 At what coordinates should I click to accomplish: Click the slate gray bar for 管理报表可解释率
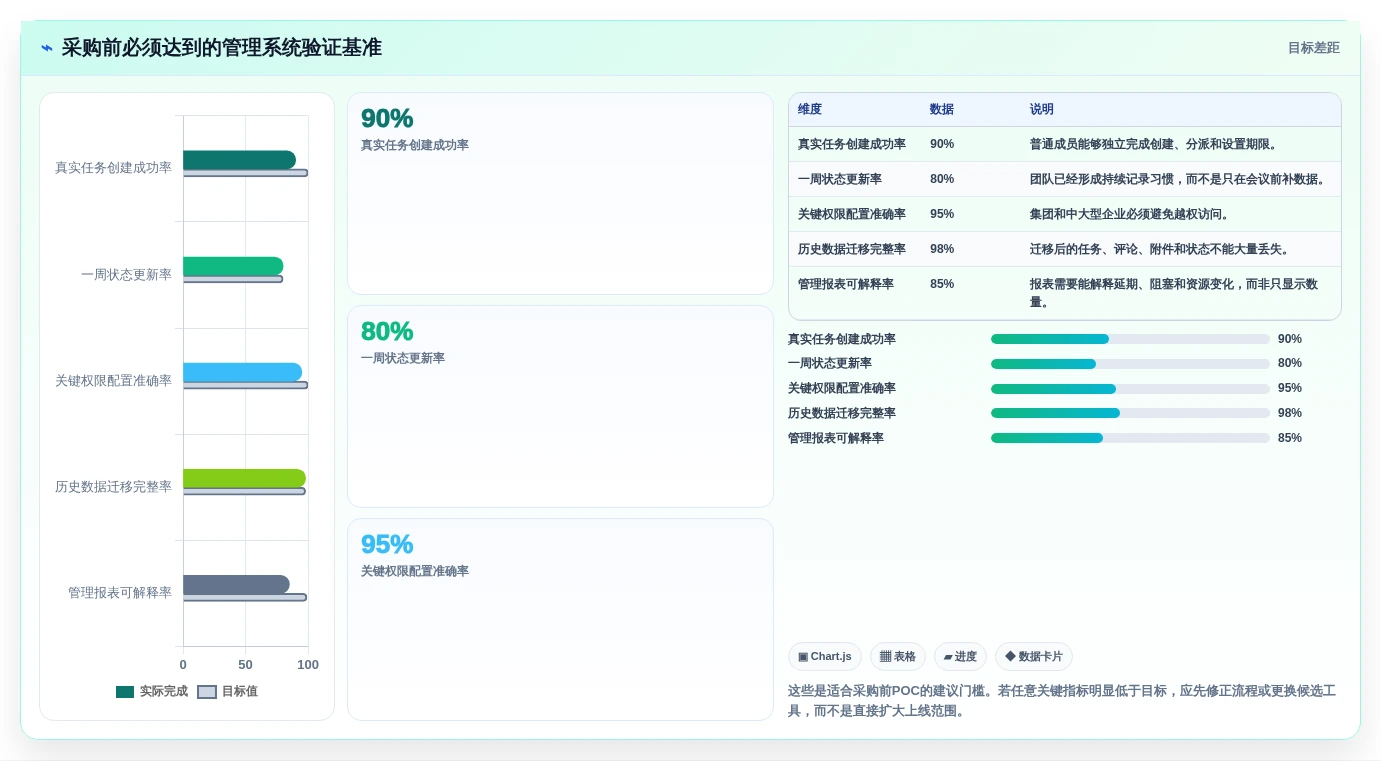tap(236, 584)
